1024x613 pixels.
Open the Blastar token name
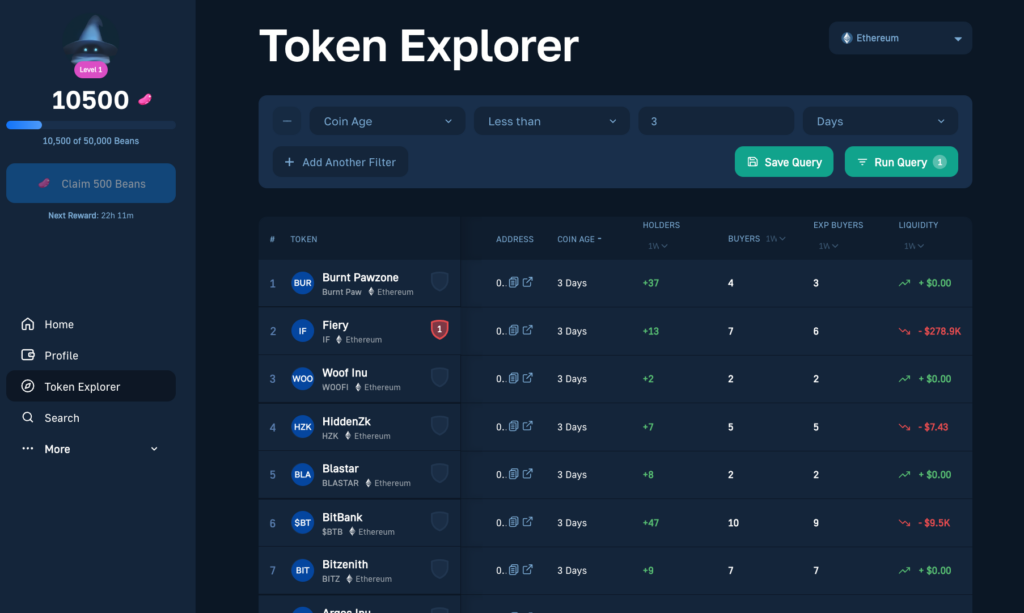pos(340,469)
